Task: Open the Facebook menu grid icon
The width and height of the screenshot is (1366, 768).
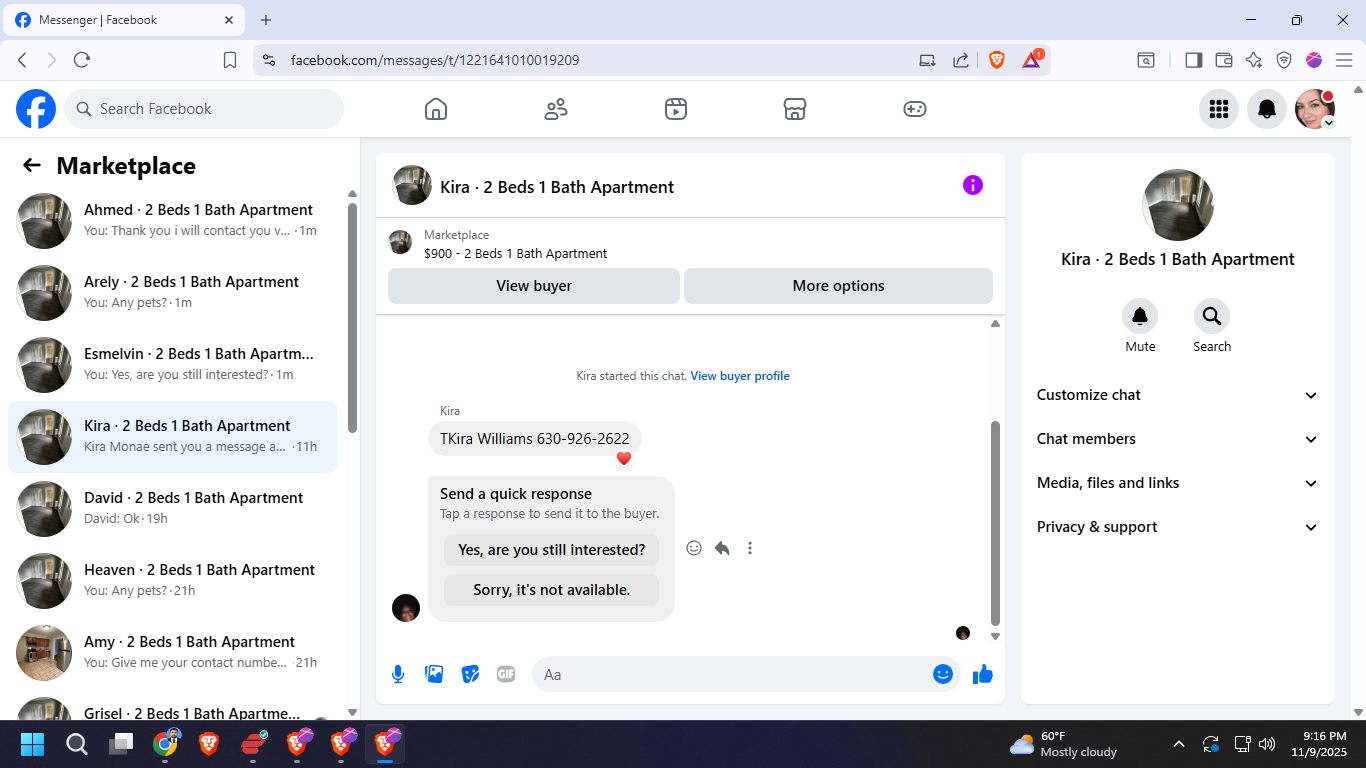Action: pos(1219,109)
